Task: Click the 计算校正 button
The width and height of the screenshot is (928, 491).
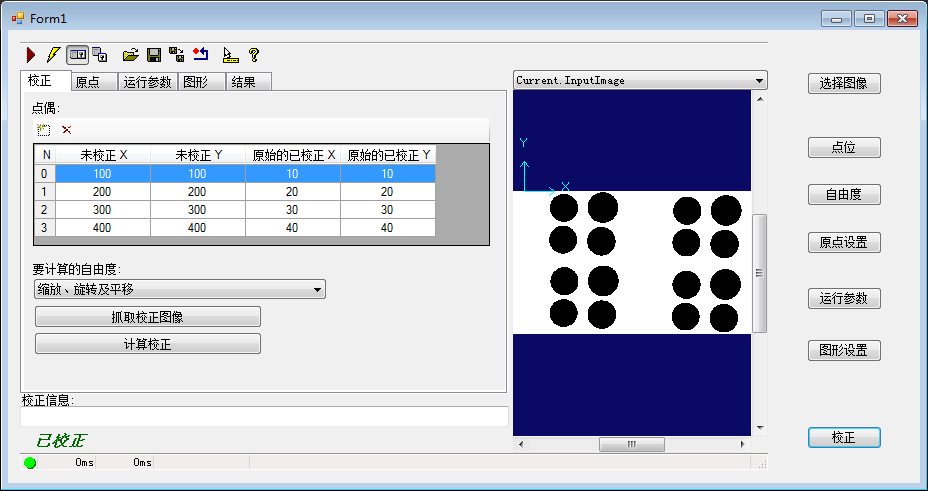Action: (x=148, y=344)
